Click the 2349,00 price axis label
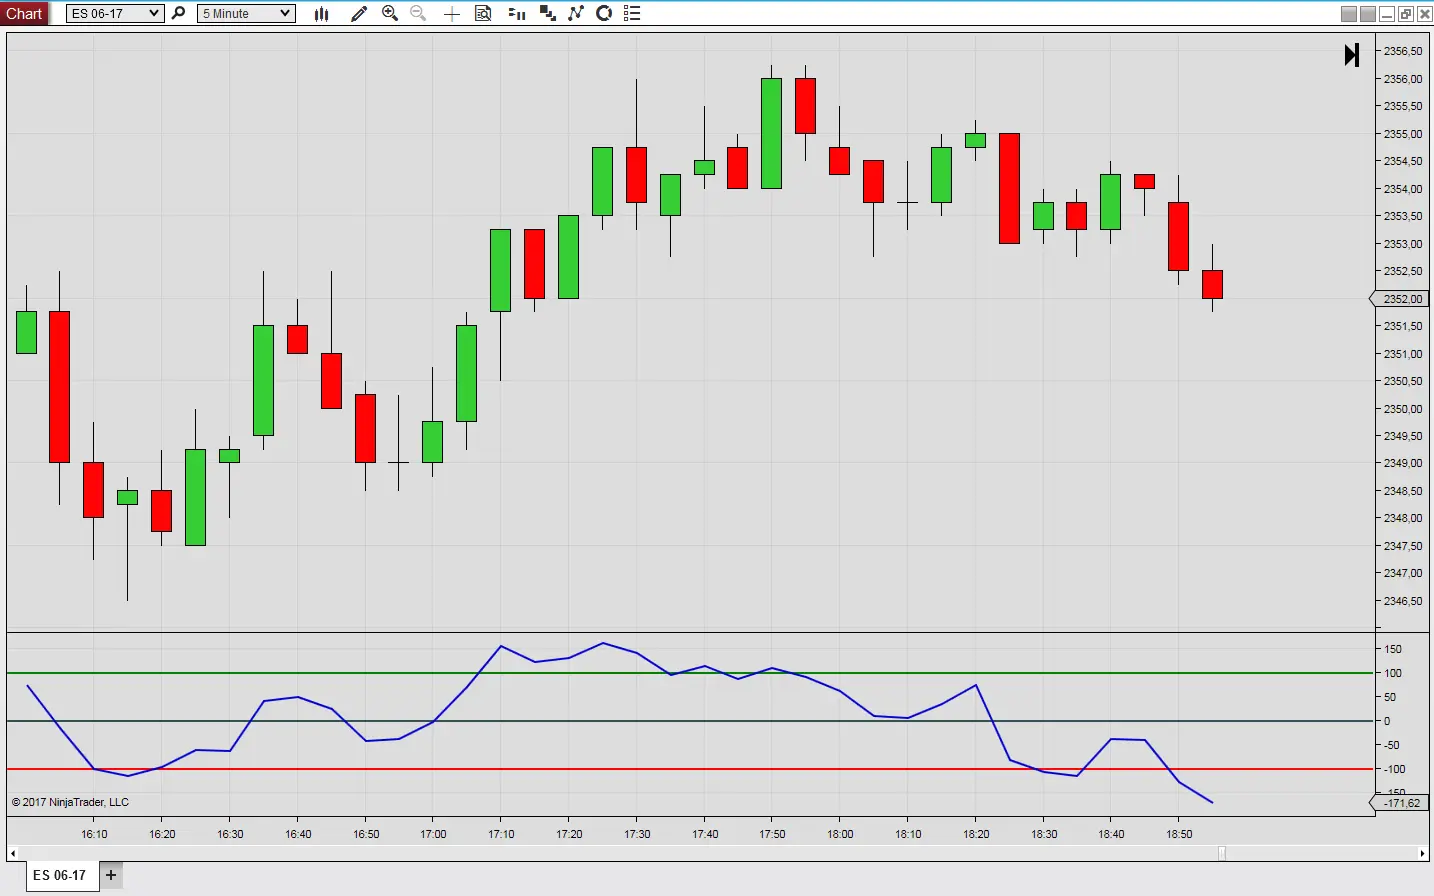This screenshot has height=896, width=1434. 1402,463
